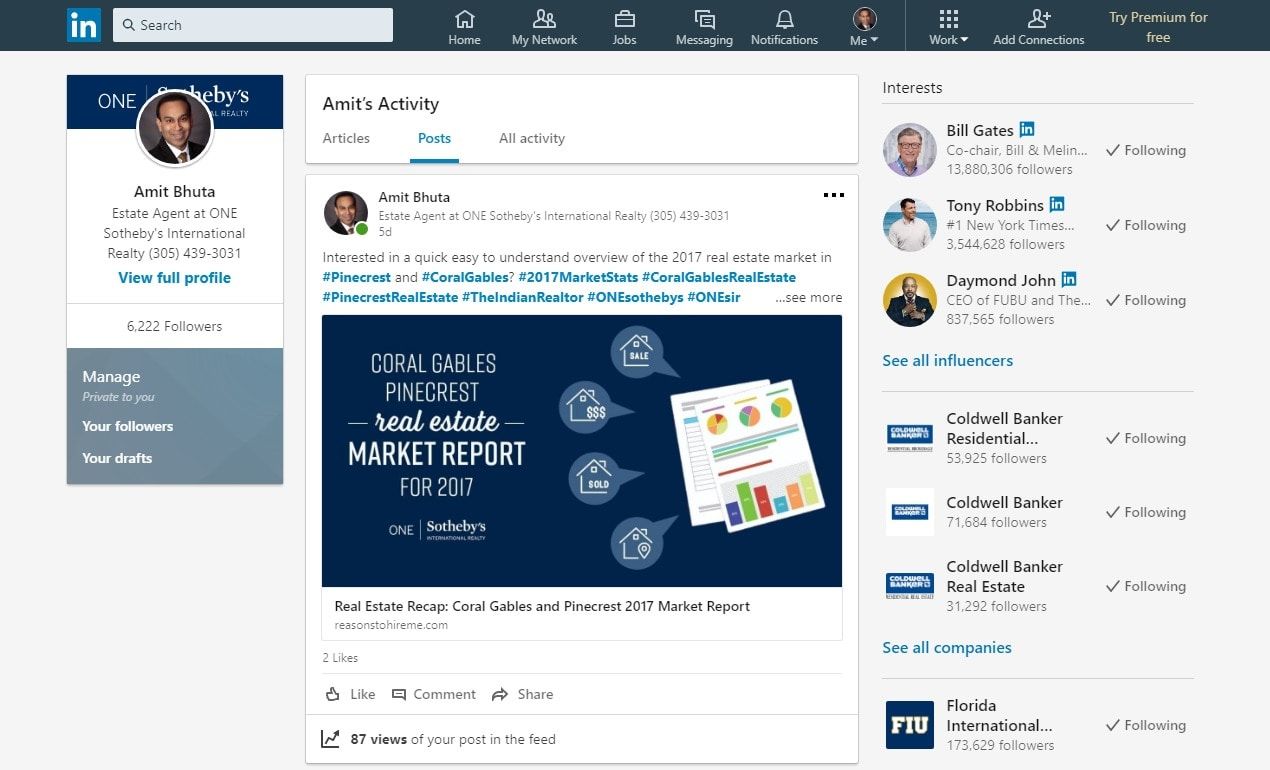Click Tony Robbins profile picture
The image size is (1270, 770).
[x=910, y=225]
